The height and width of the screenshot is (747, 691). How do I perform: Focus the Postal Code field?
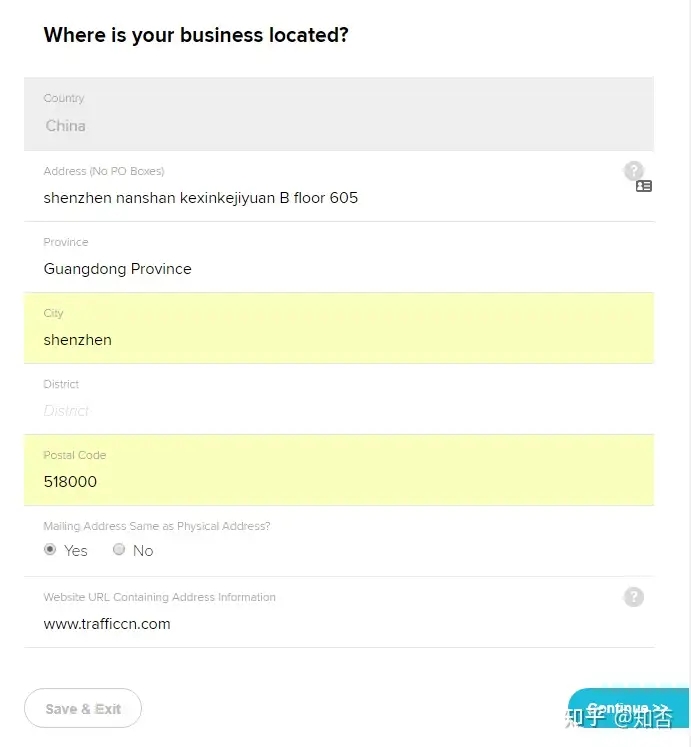[300, 482]
